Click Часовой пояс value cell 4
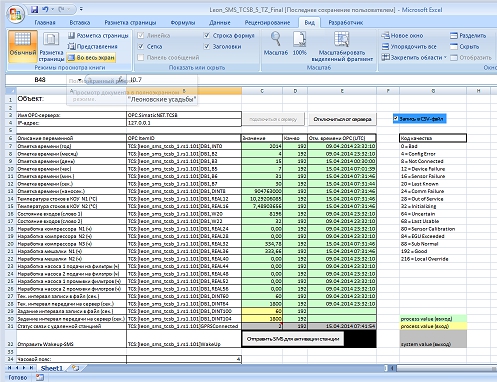497x382 pixels. (x=184, y=359)
